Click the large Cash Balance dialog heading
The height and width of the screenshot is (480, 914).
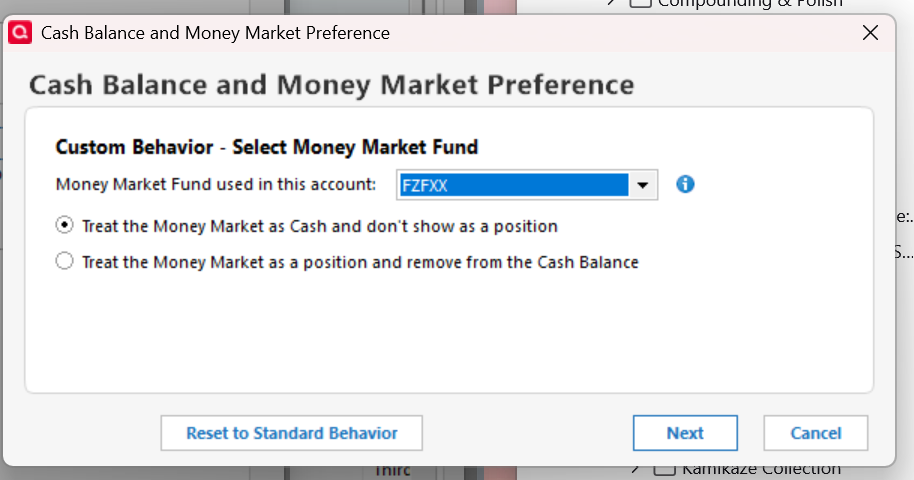331,84
